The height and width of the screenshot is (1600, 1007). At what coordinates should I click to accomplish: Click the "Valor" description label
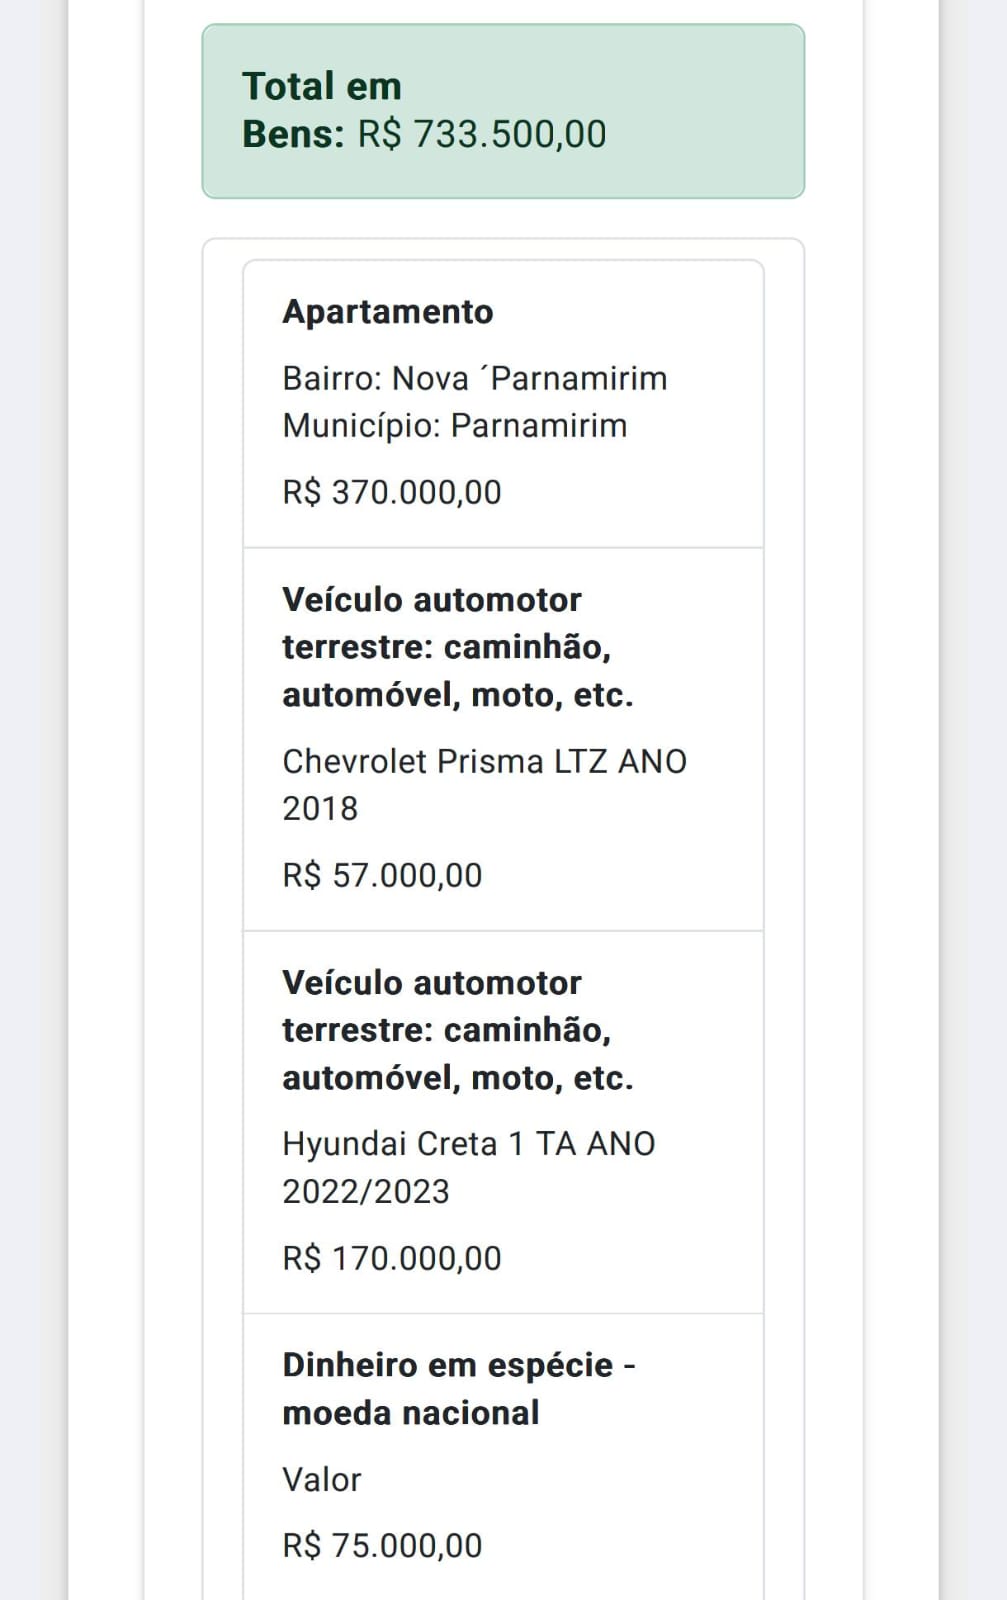pyautogui.click(x=321, y=1479)
